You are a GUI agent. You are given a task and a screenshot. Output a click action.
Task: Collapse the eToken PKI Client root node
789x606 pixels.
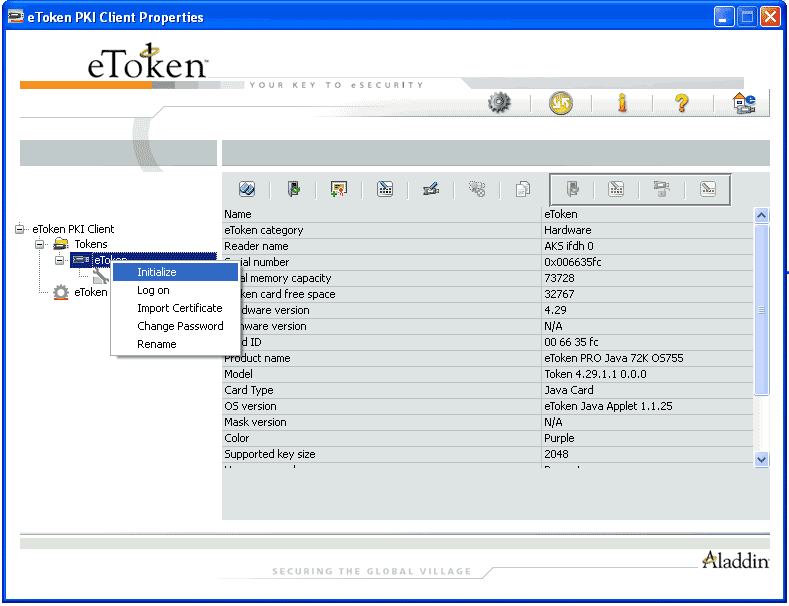(19, 229)
